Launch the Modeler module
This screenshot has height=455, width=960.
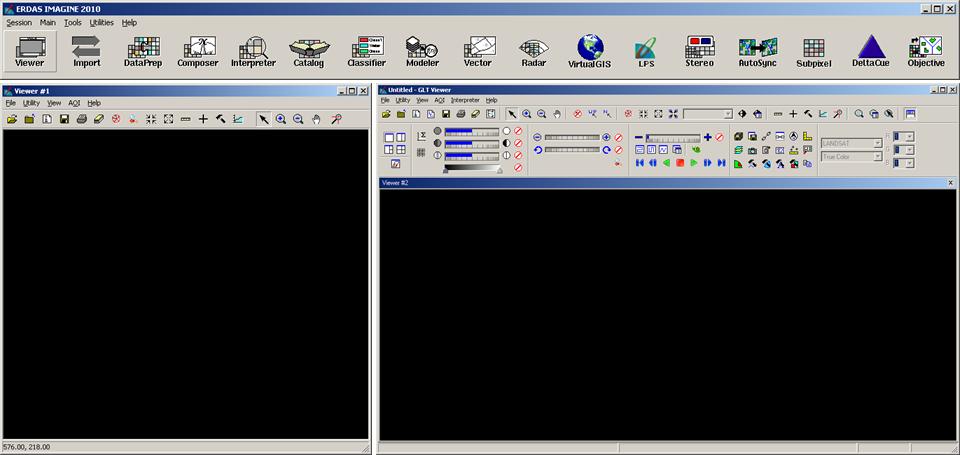[422, 51]
